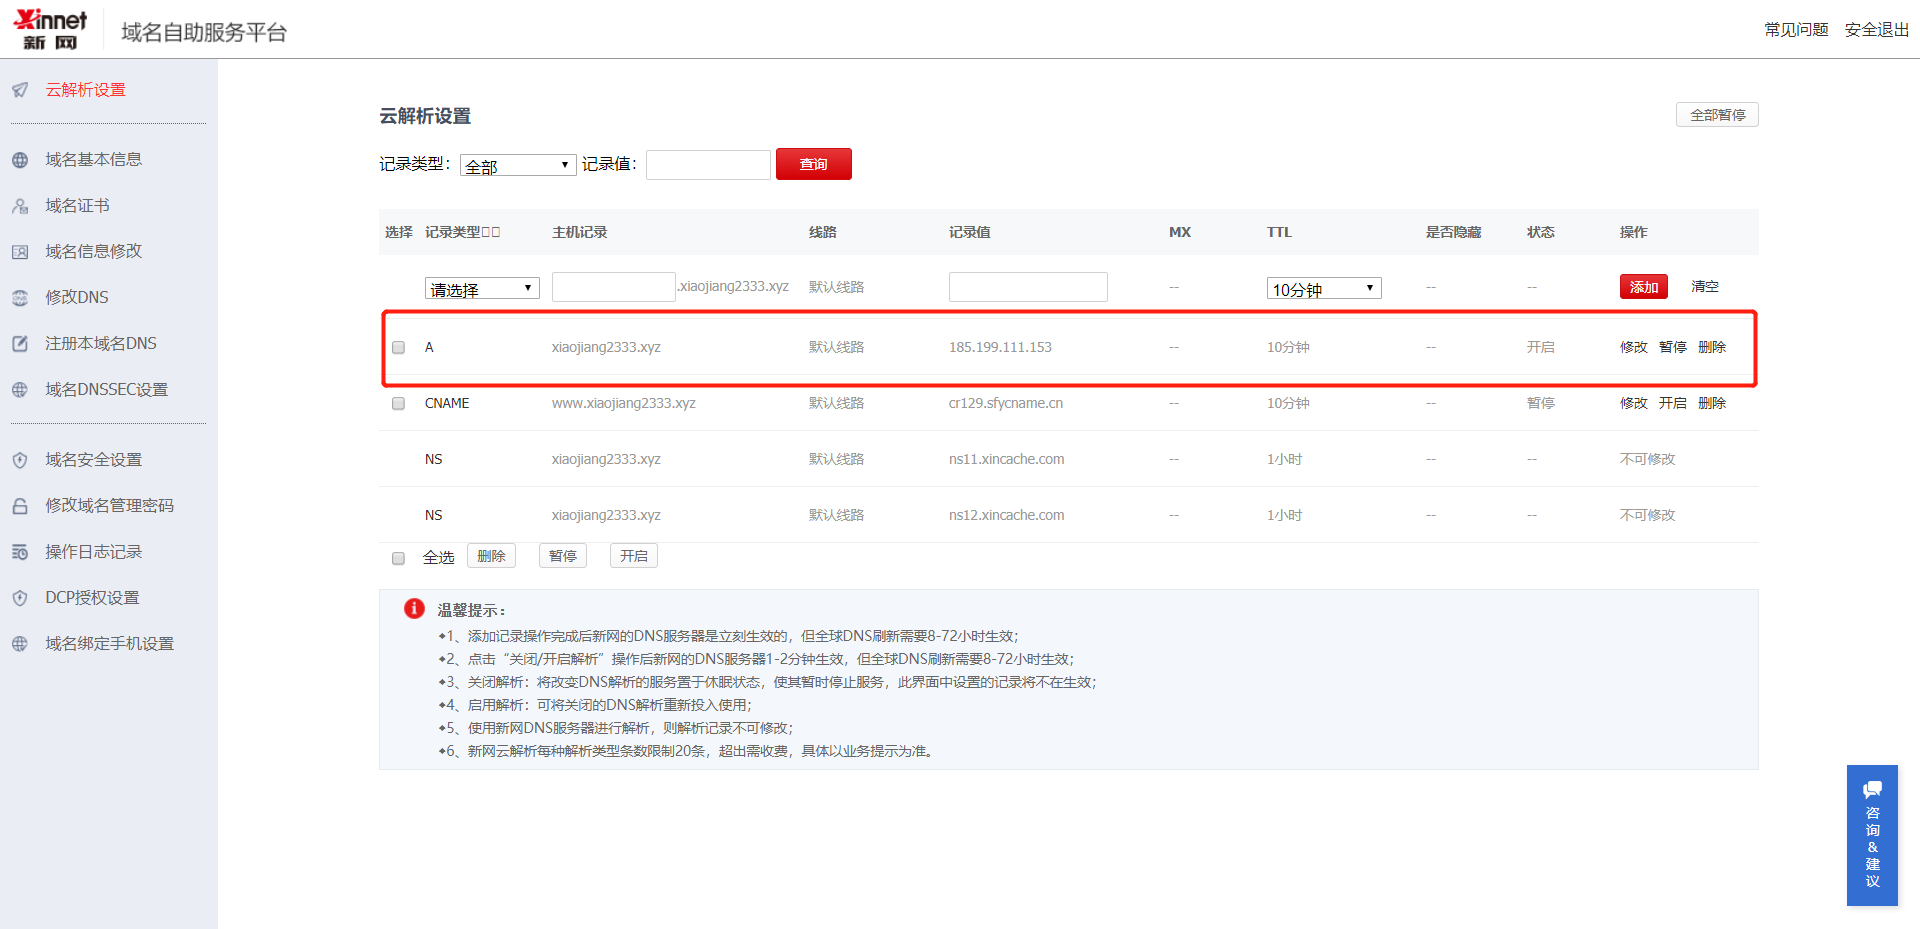Click the lock icon beside 修改域名管理密码

(20, 506)
